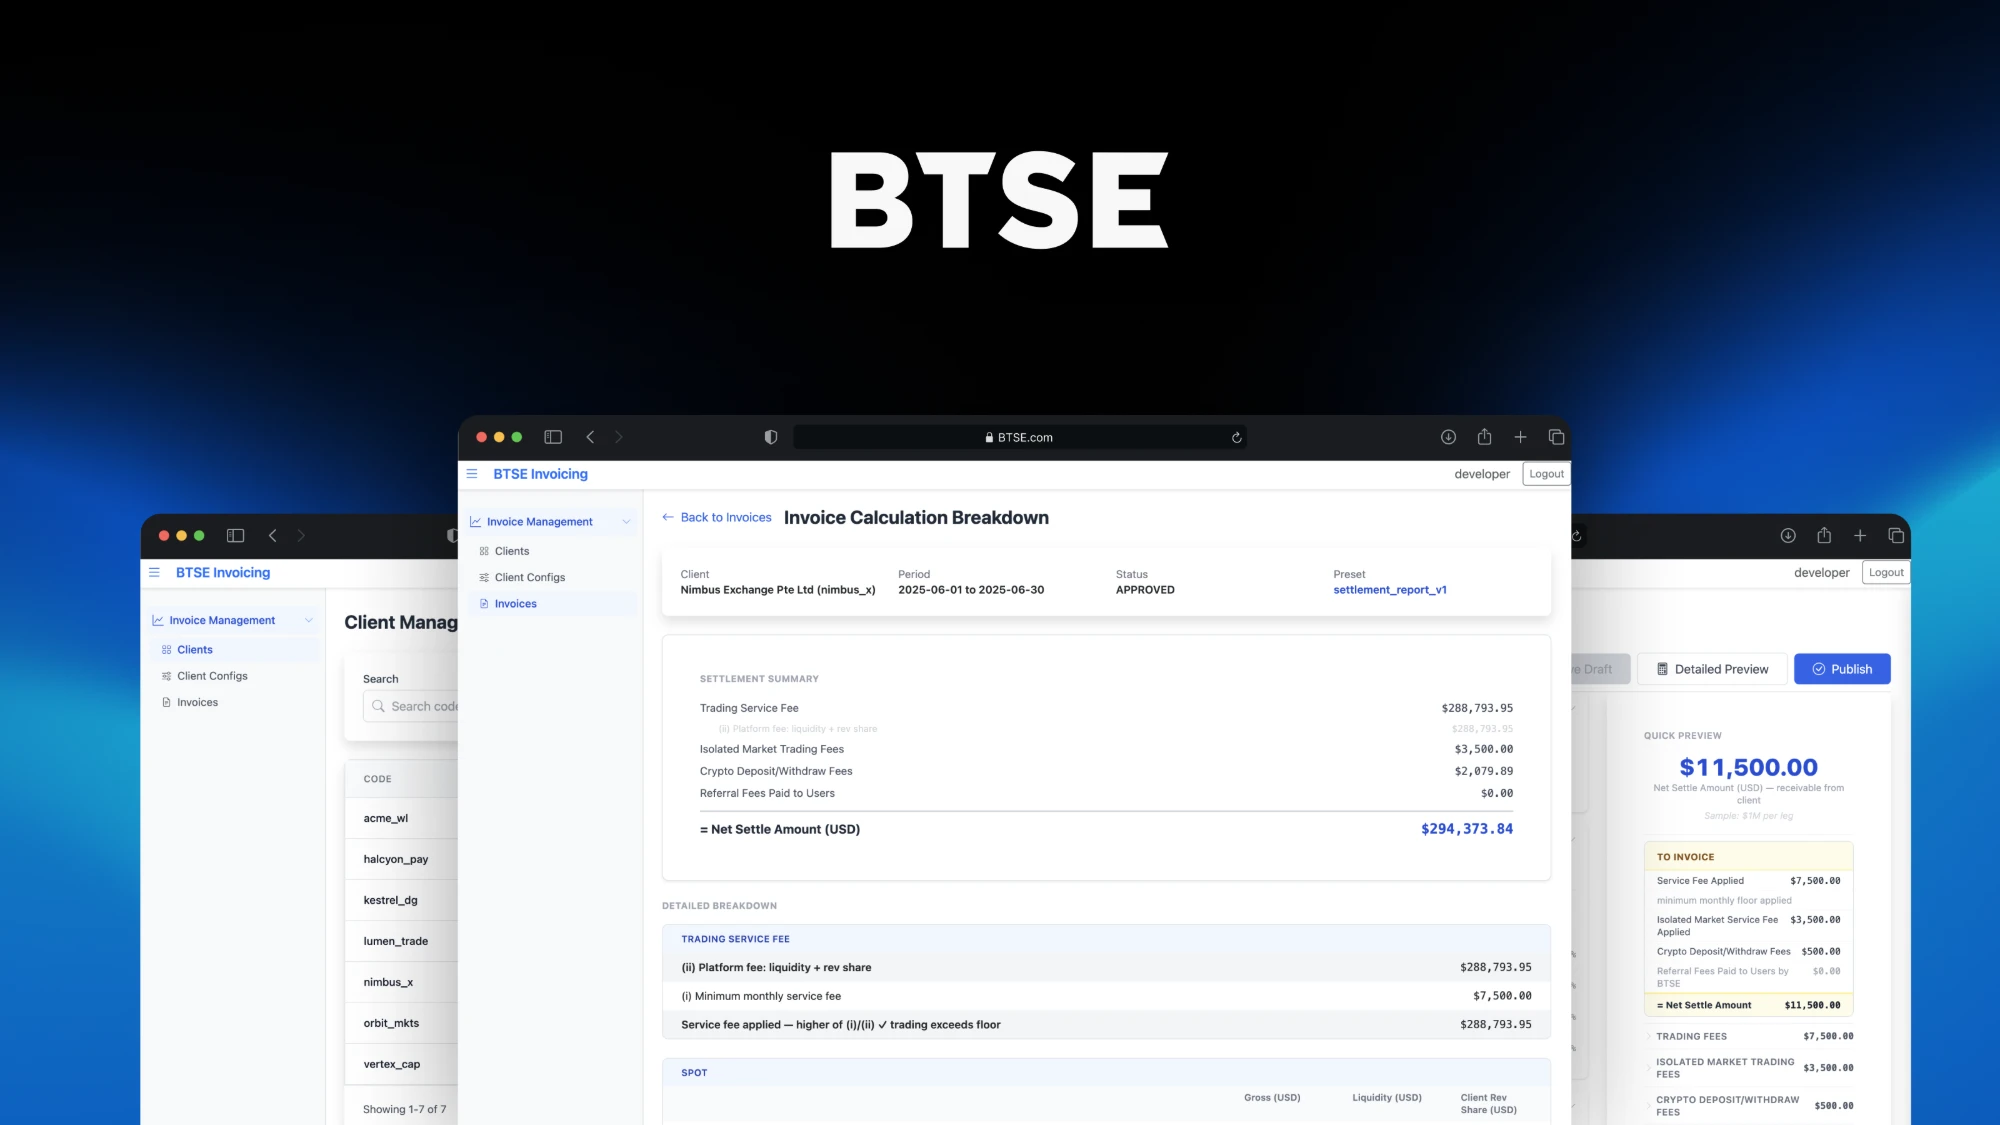Select acme_wl row in client list
This screenshot has width=2000, height=1125.
402,819
